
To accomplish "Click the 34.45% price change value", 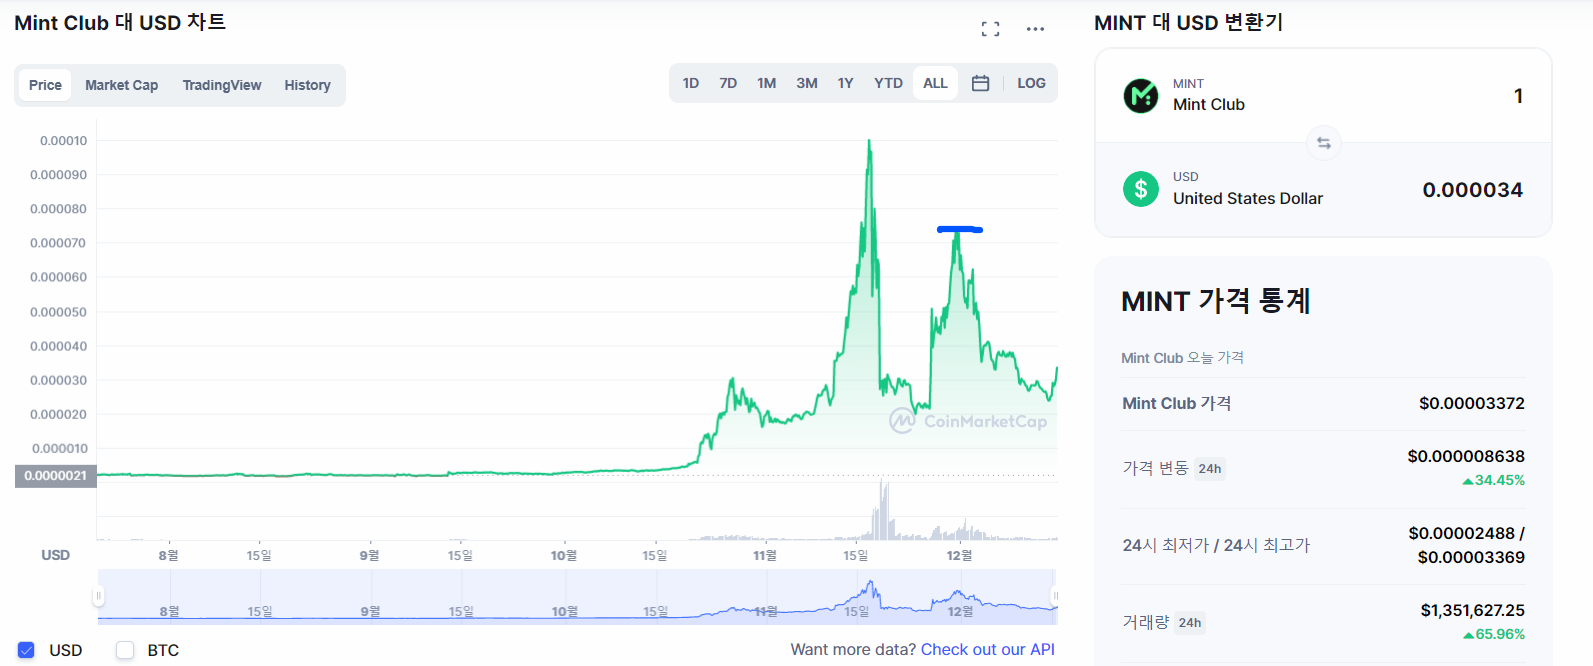I will click(x=1494, y=480).
